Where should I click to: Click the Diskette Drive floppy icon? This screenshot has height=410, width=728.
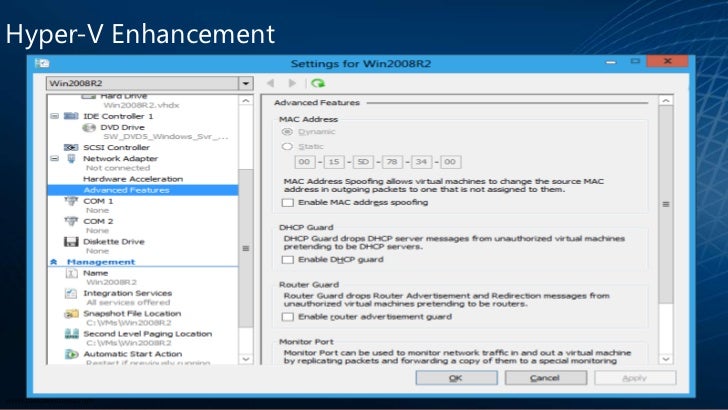point(71,241)
